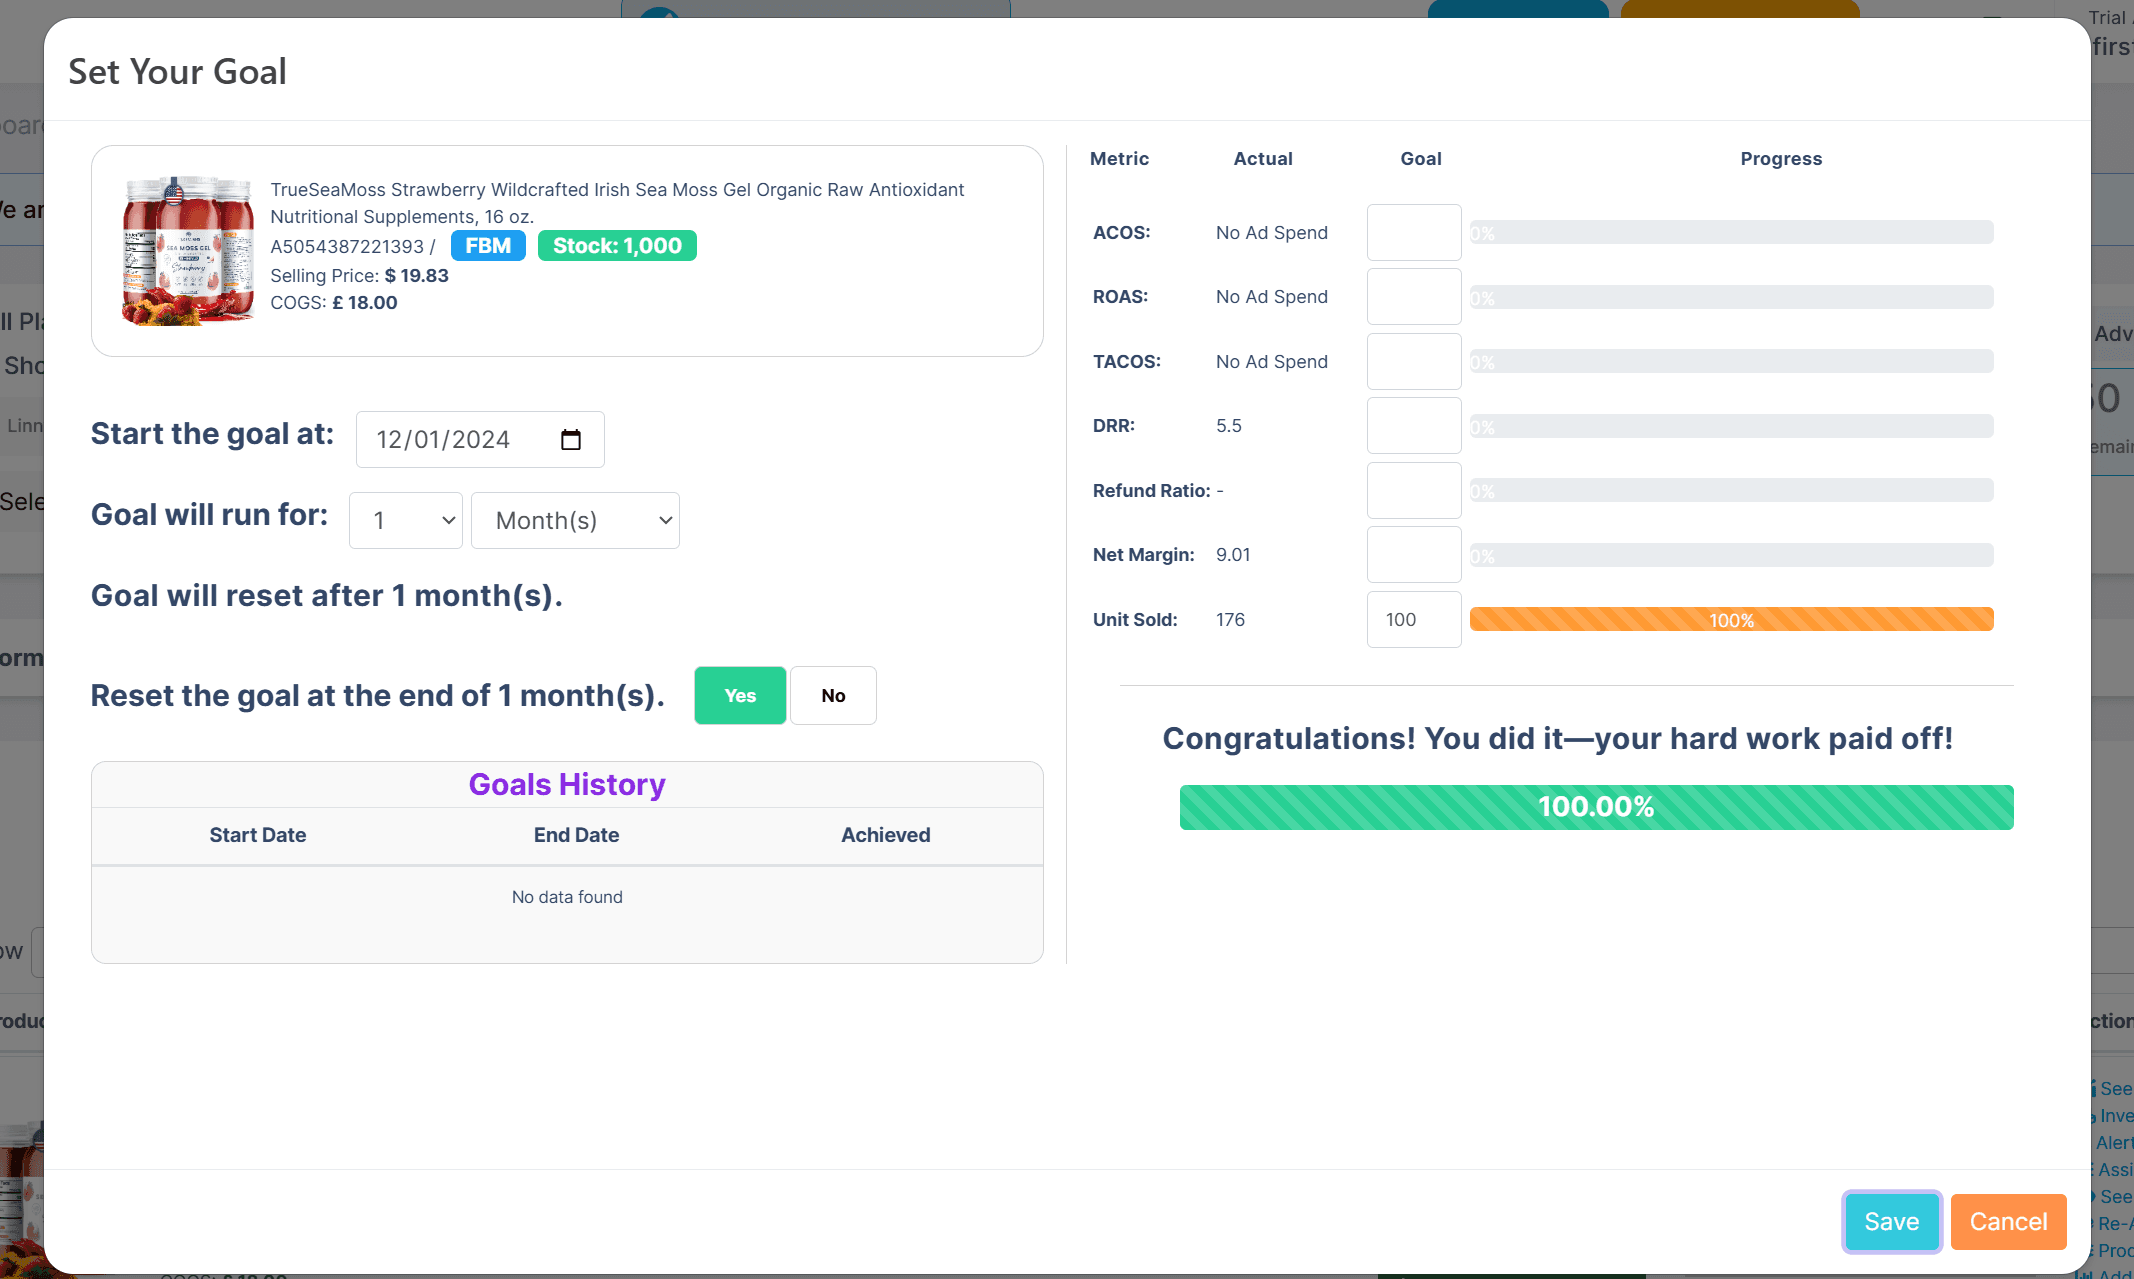The width and height of the screenshot is (2134, 1279).
Task: Click the ACOS goal input box
Action: [1414, 233]
